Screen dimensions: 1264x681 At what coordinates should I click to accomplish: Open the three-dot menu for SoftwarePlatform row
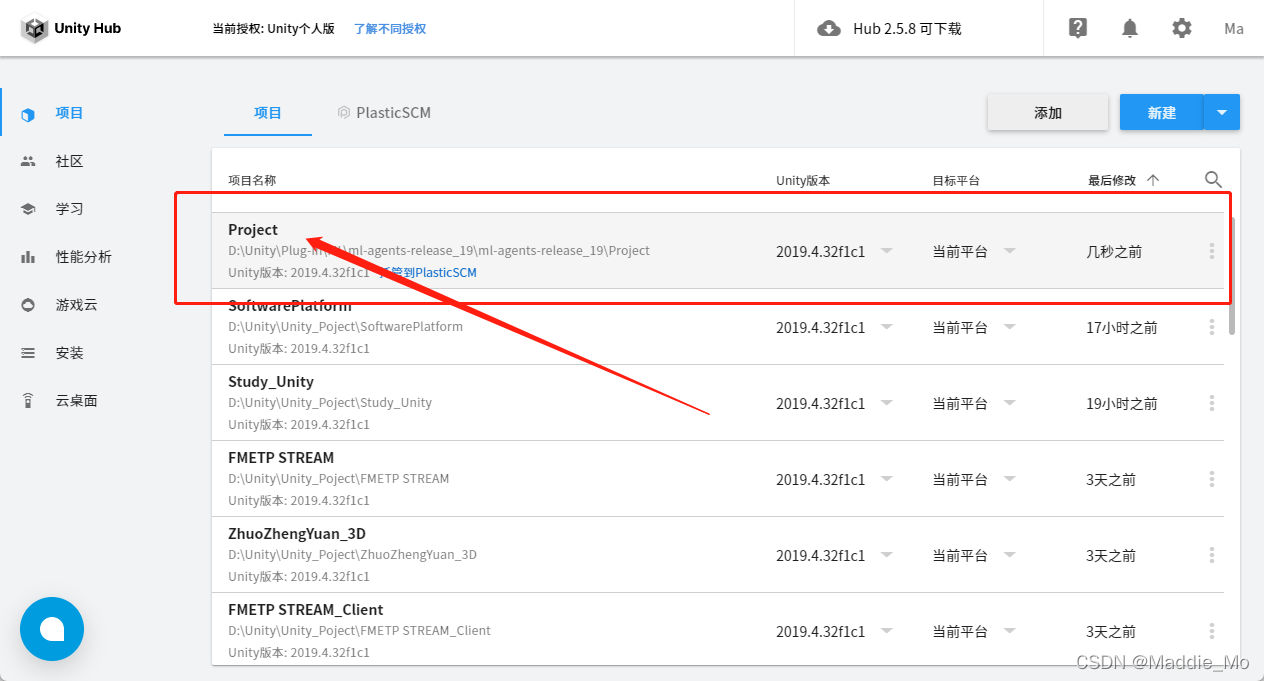click(x=1212, y=327)
